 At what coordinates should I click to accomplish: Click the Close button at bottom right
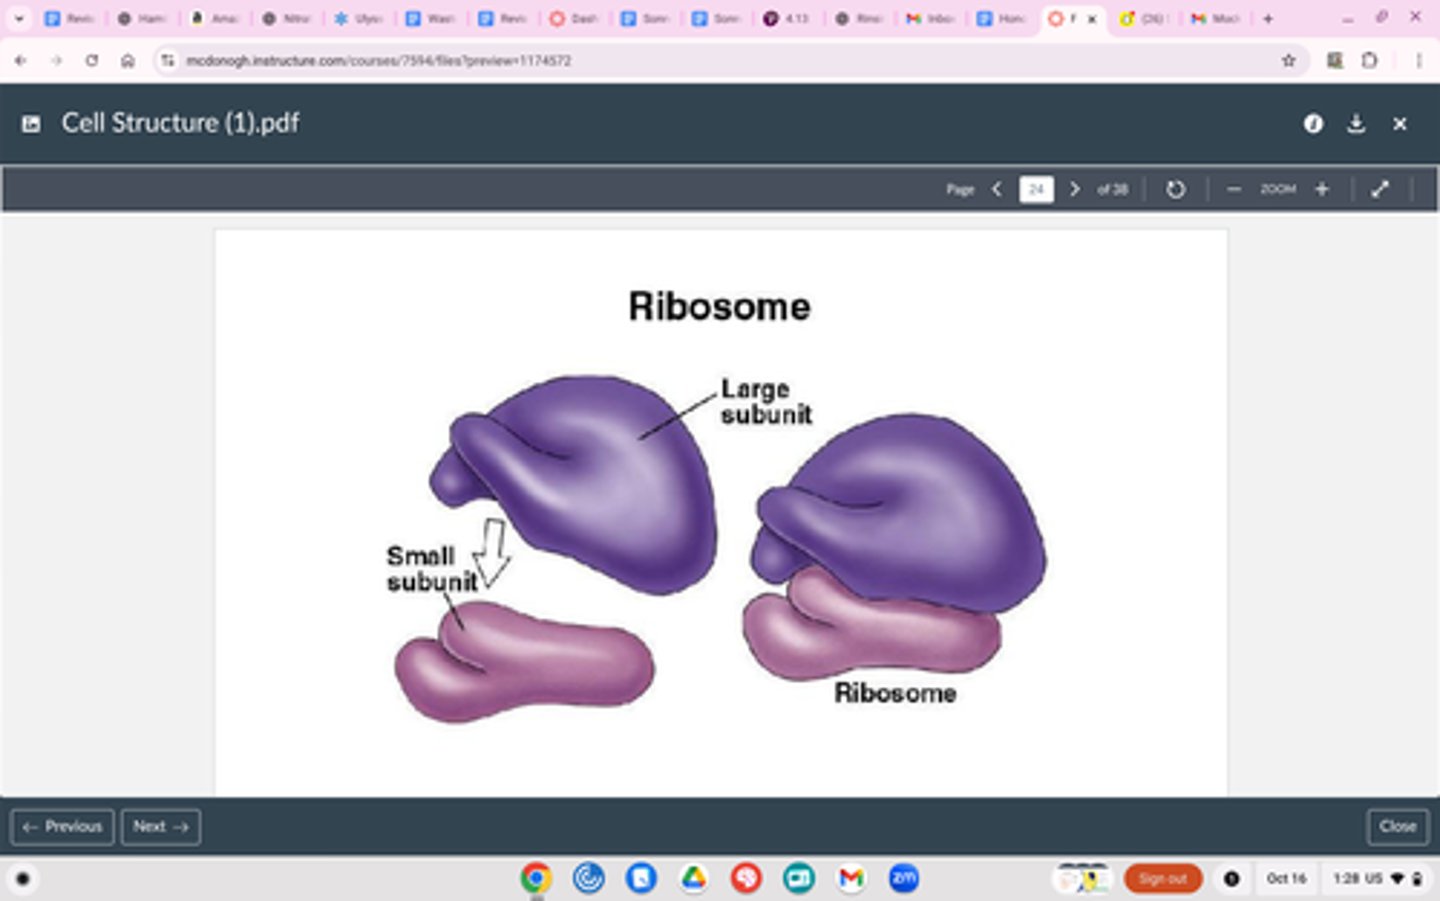1398,827
